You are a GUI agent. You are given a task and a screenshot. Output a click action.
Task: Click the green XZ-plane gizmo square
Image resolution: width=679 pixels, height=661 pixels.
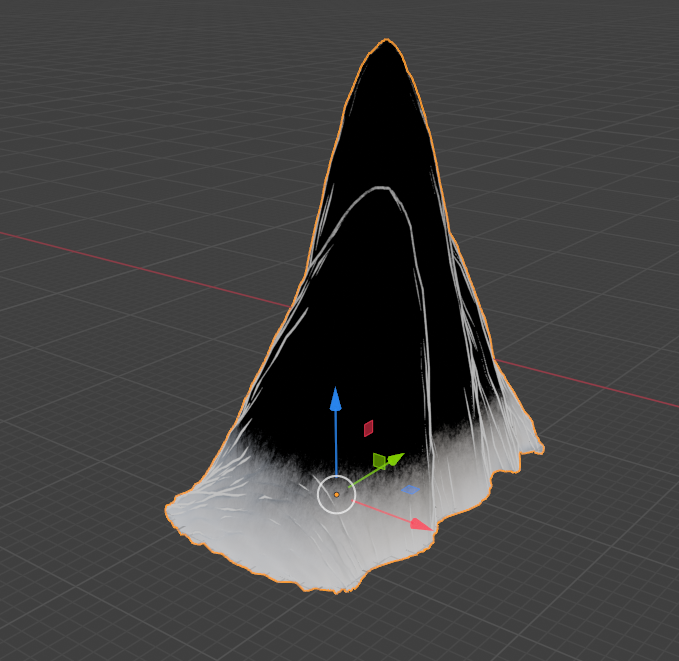pyautogui.click(x=379, y=461)
